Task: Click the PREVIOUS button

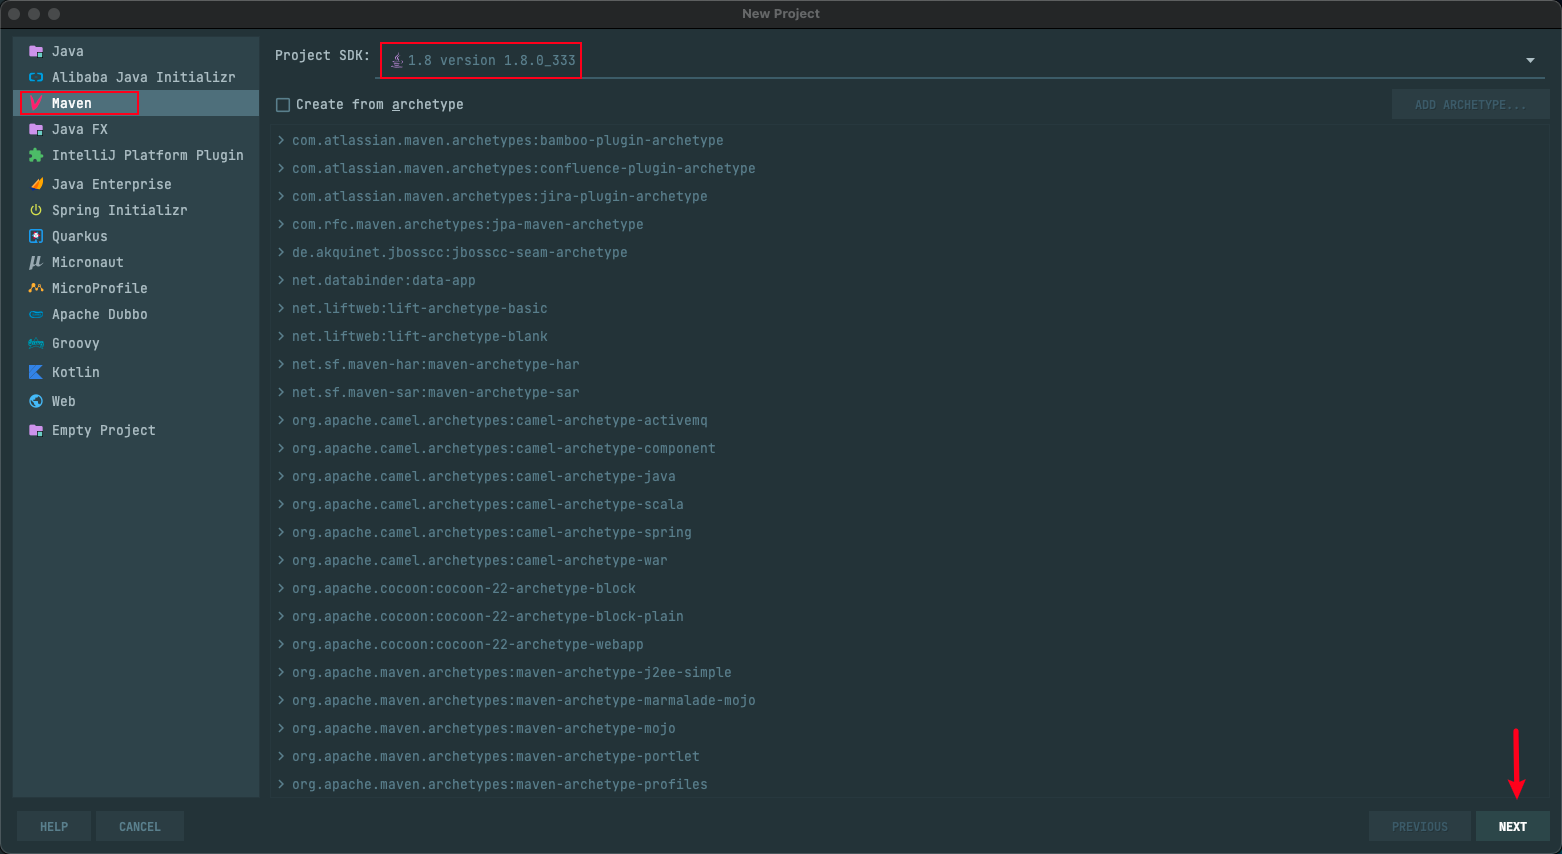Action: (x=1419, y=826)
